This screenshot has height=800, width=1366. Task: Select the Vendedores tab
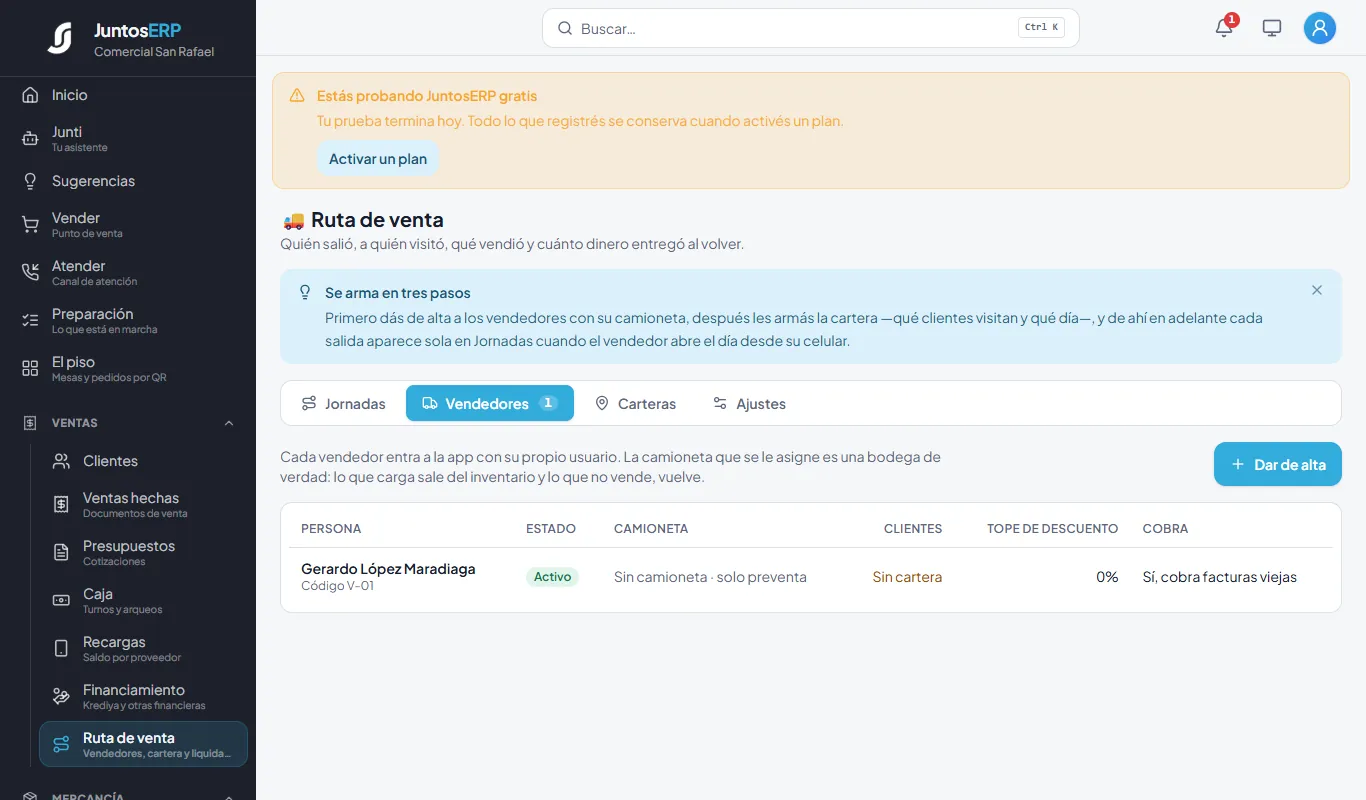[x=490, y=403]
